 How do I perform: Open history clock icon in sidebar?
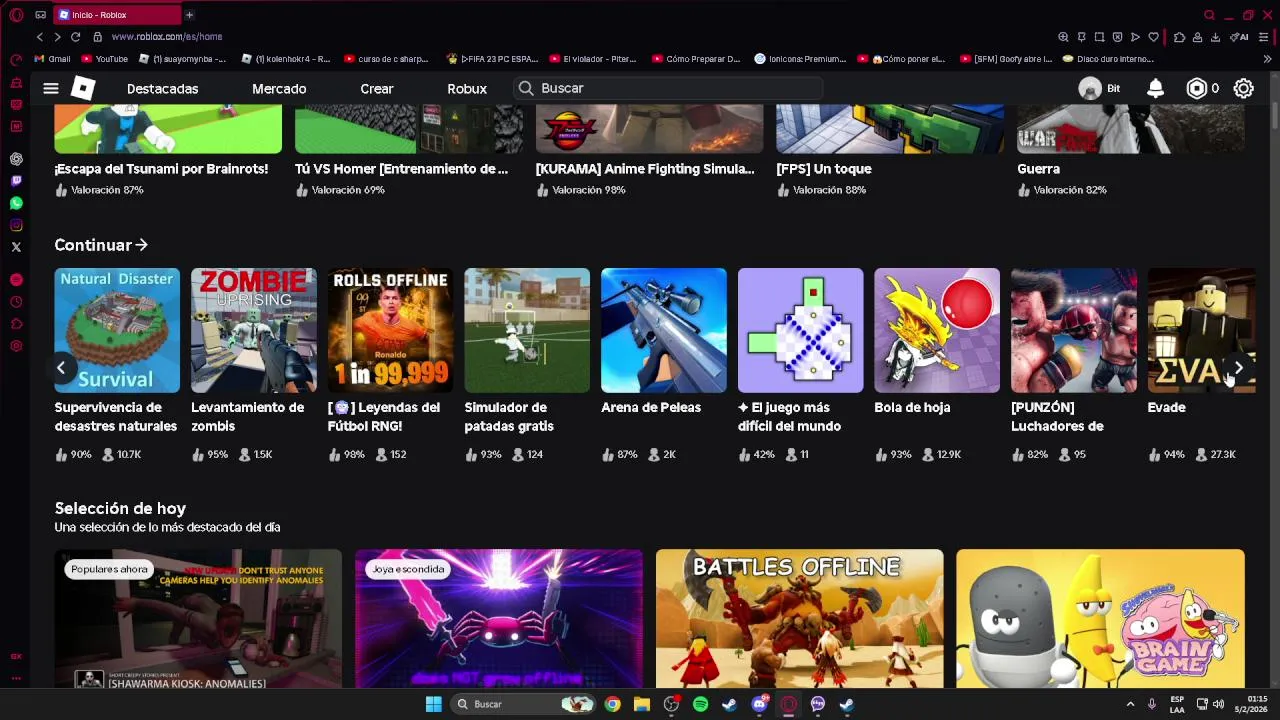[16, 302]
